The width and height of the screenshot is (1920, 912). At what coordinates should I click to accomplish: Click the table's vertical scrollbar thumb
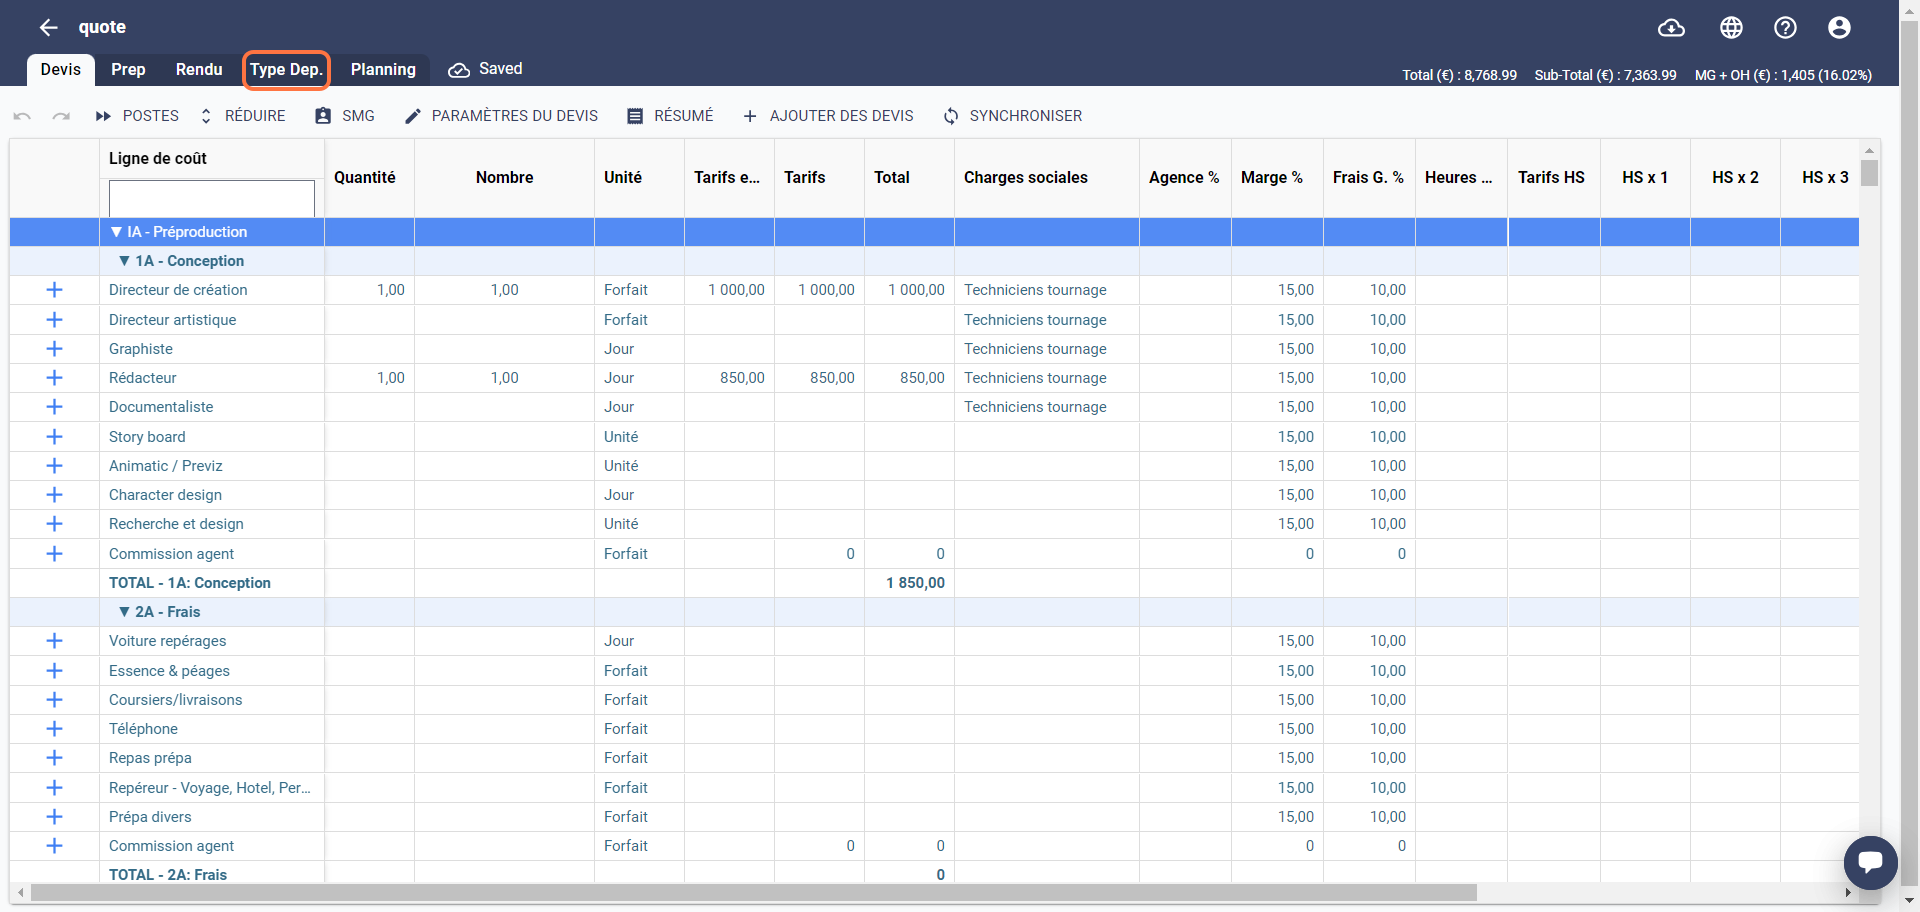click(1869, 172)
